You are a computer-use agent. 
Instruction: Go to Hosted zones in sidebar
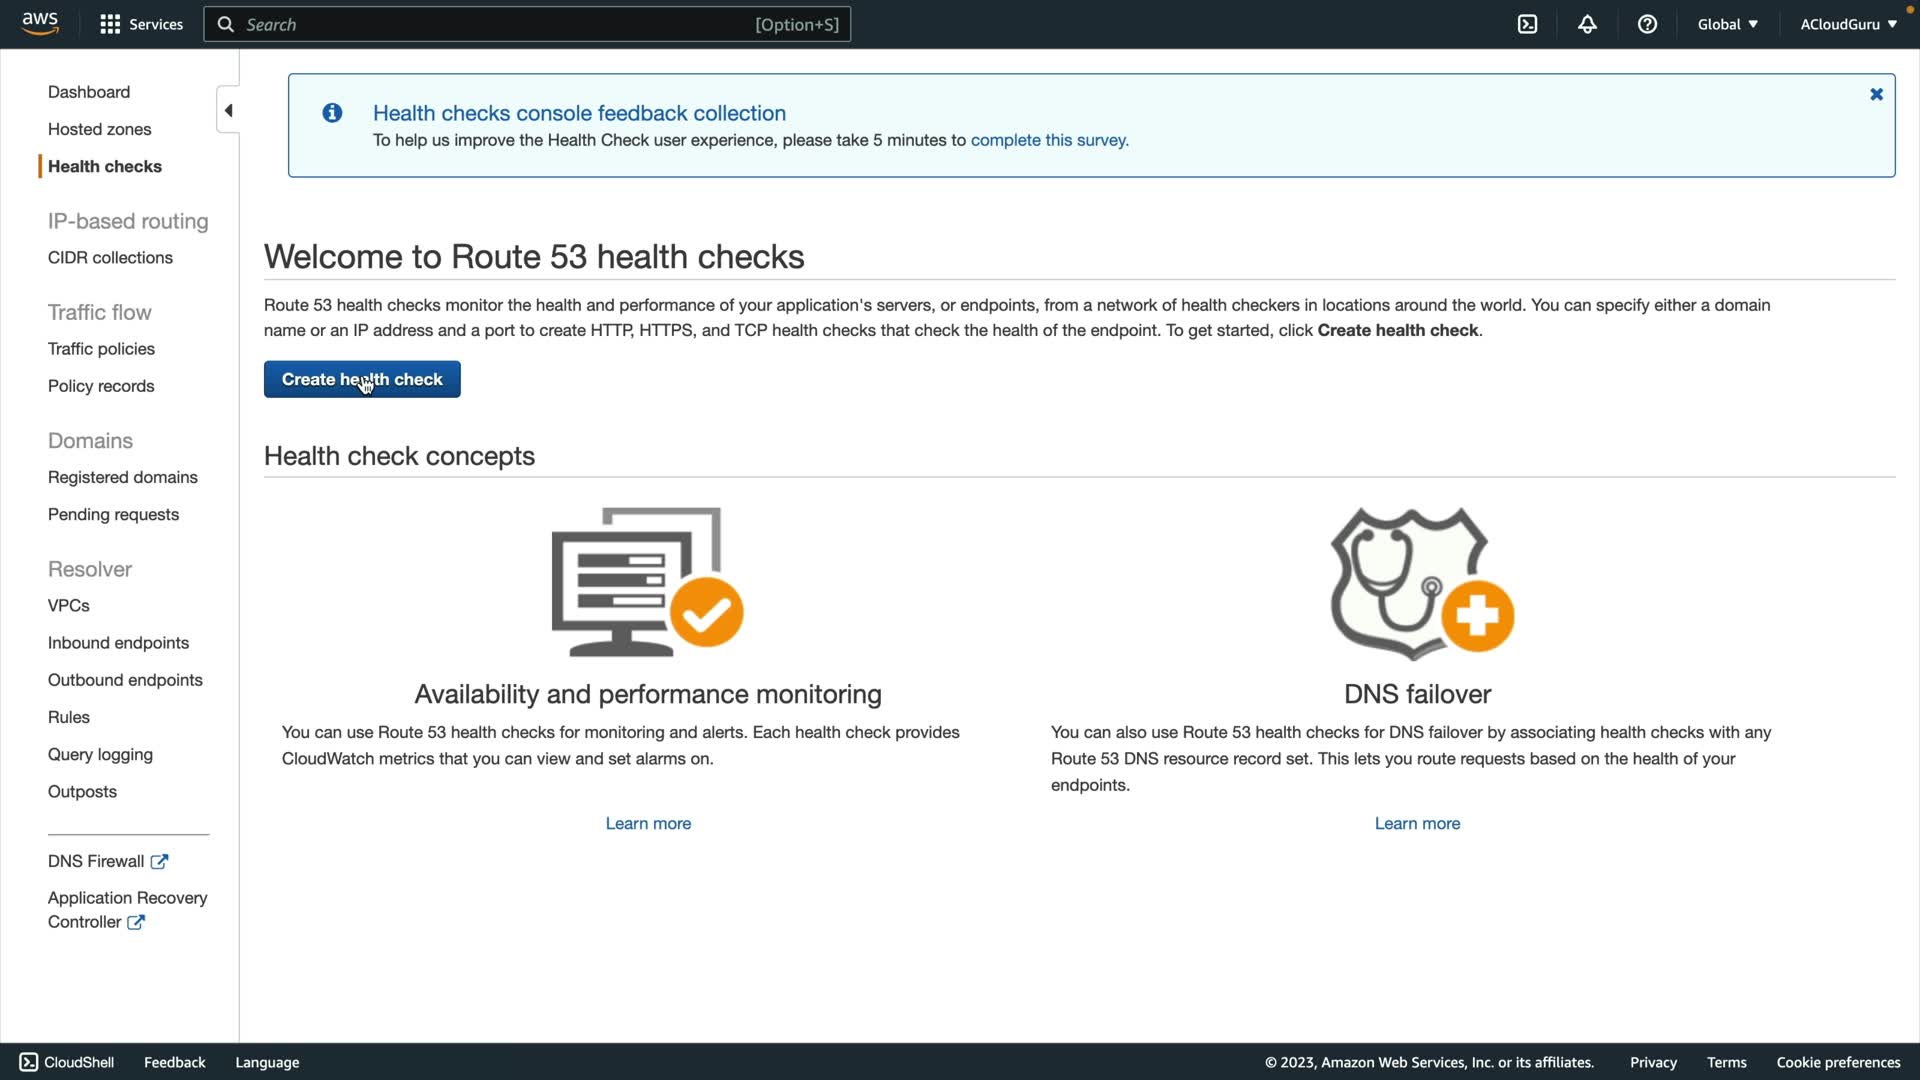pos(100,129)
